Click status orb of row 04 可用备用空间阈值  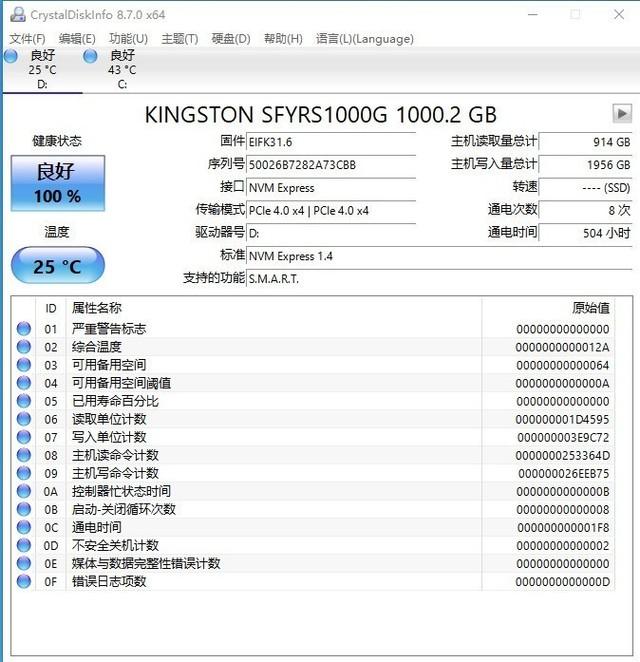point(24,383)
